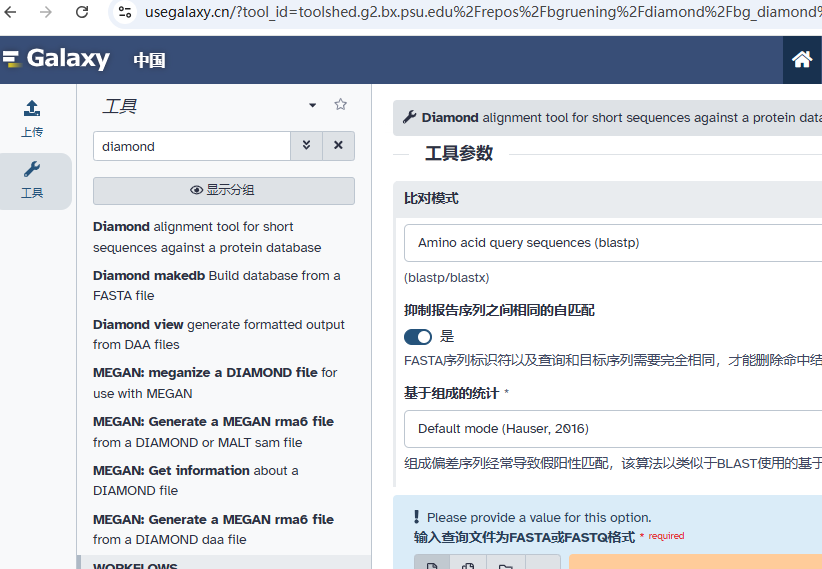Open MEGAN rma6 from sam file tool
Image resolution: width=822 pixels, height=569 pixels.
click(213, 432)
